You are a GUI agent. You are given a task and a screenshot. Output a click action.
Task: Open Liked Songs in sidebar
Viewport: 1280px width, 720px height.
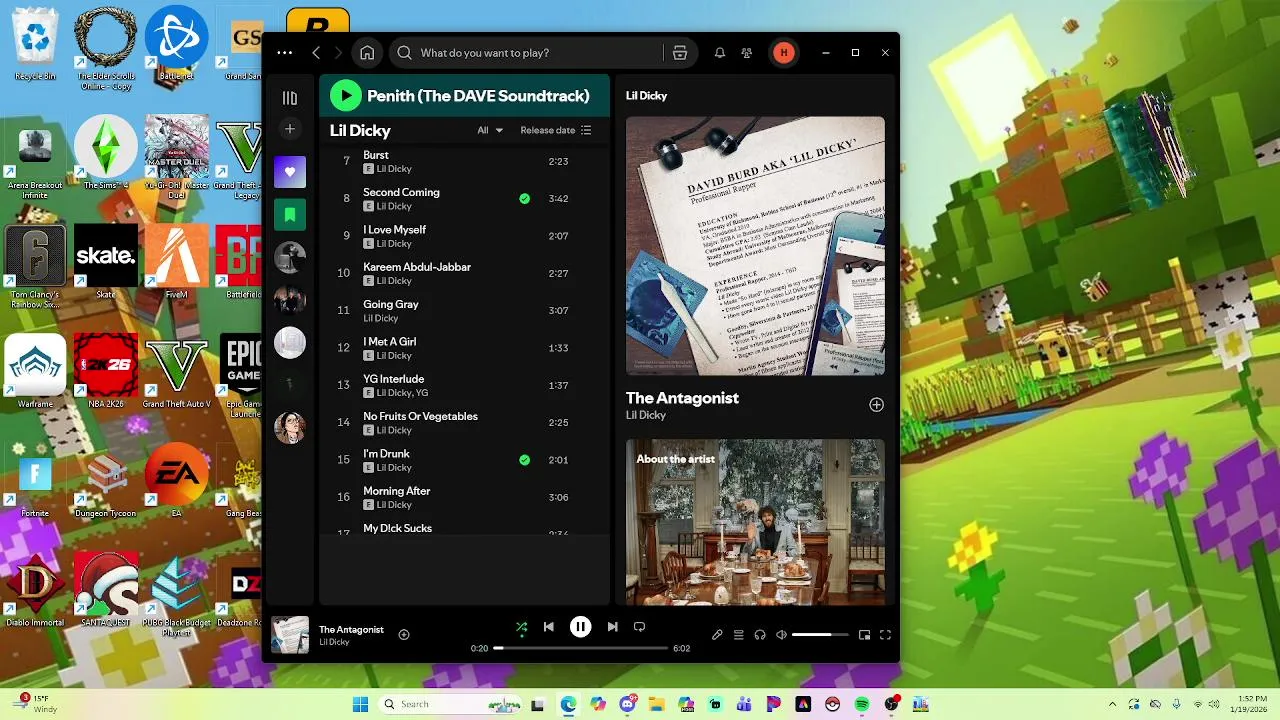(x=290, y=172)
